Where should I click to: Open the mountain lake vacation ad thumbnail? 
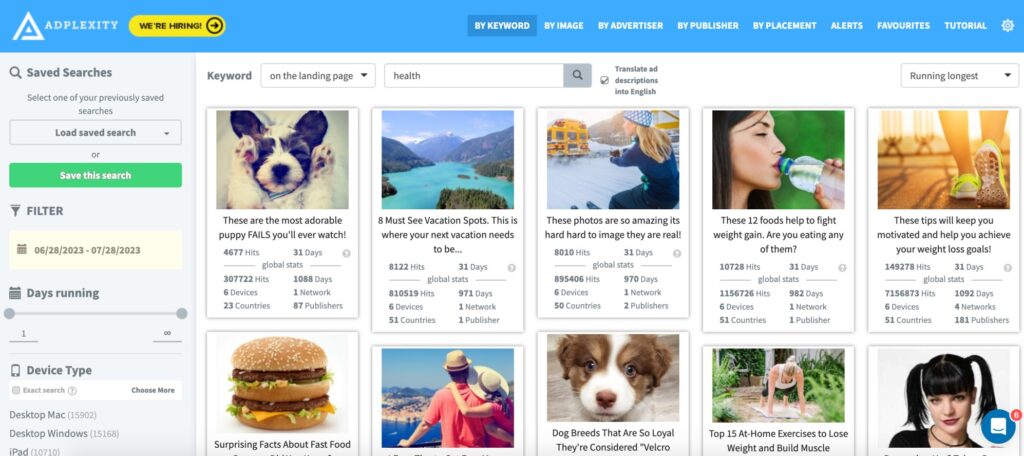click(447, 159)
